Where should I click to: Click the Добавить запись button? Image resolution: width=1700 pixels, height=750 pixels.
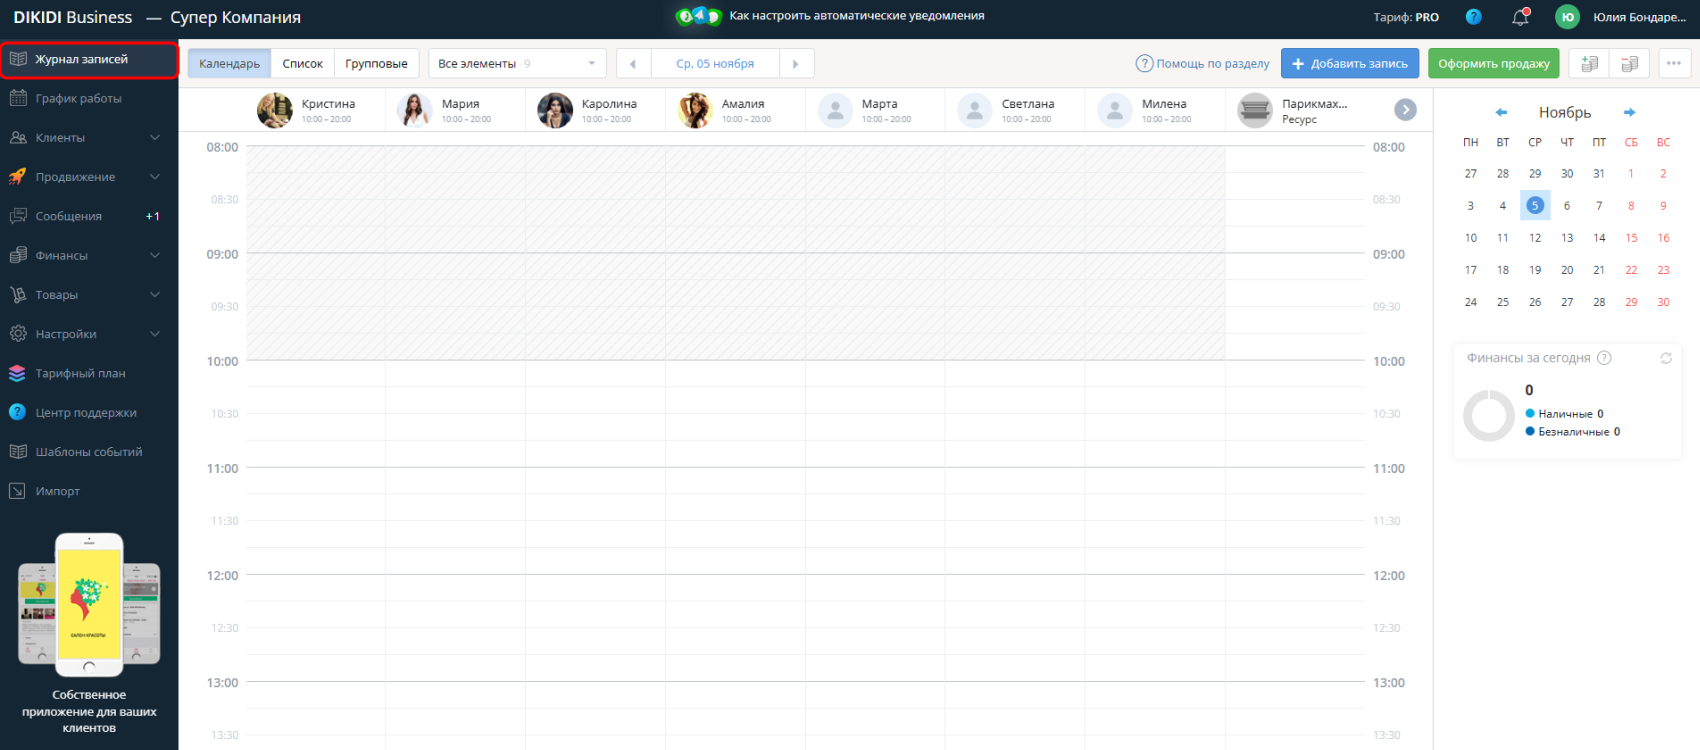click(1349, 64)
